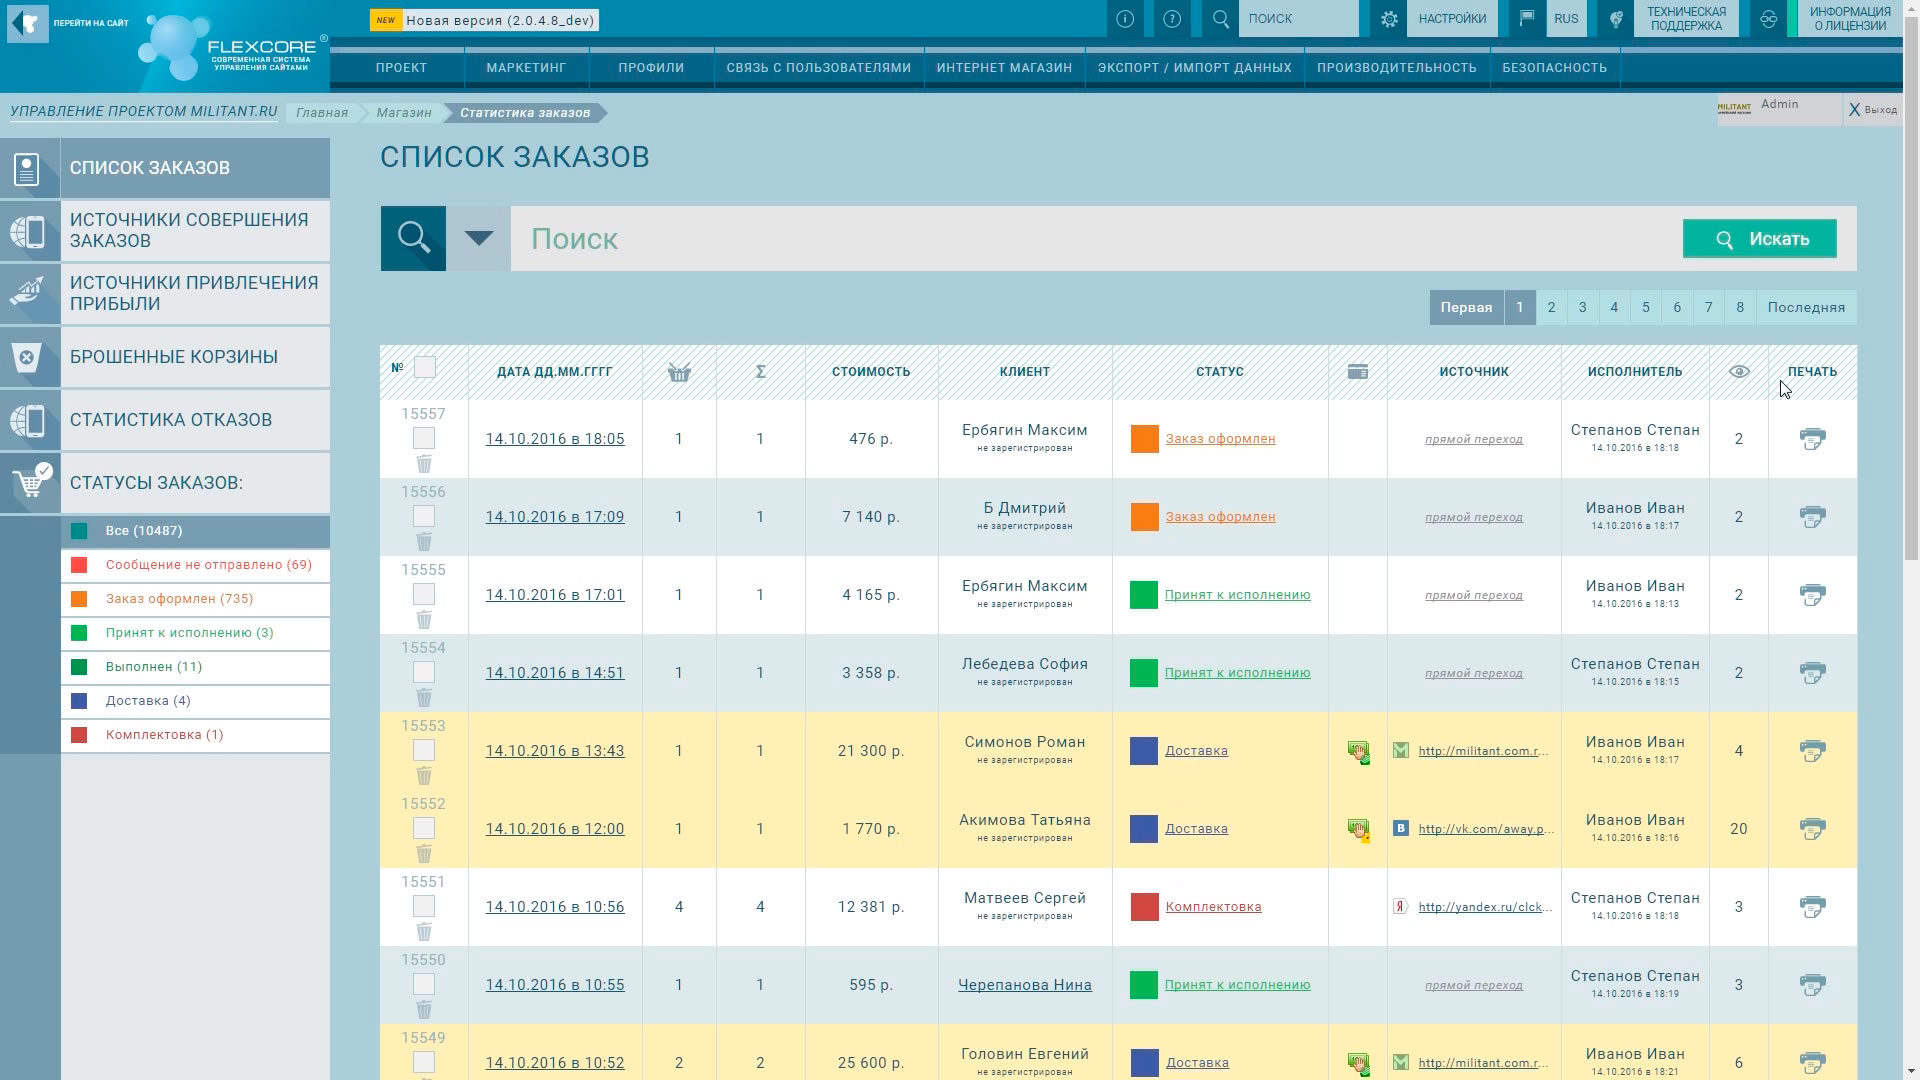This screenshot has height=1080, width=1920.
Task: Print order 15553 using printer icon
Action: 1812,750
